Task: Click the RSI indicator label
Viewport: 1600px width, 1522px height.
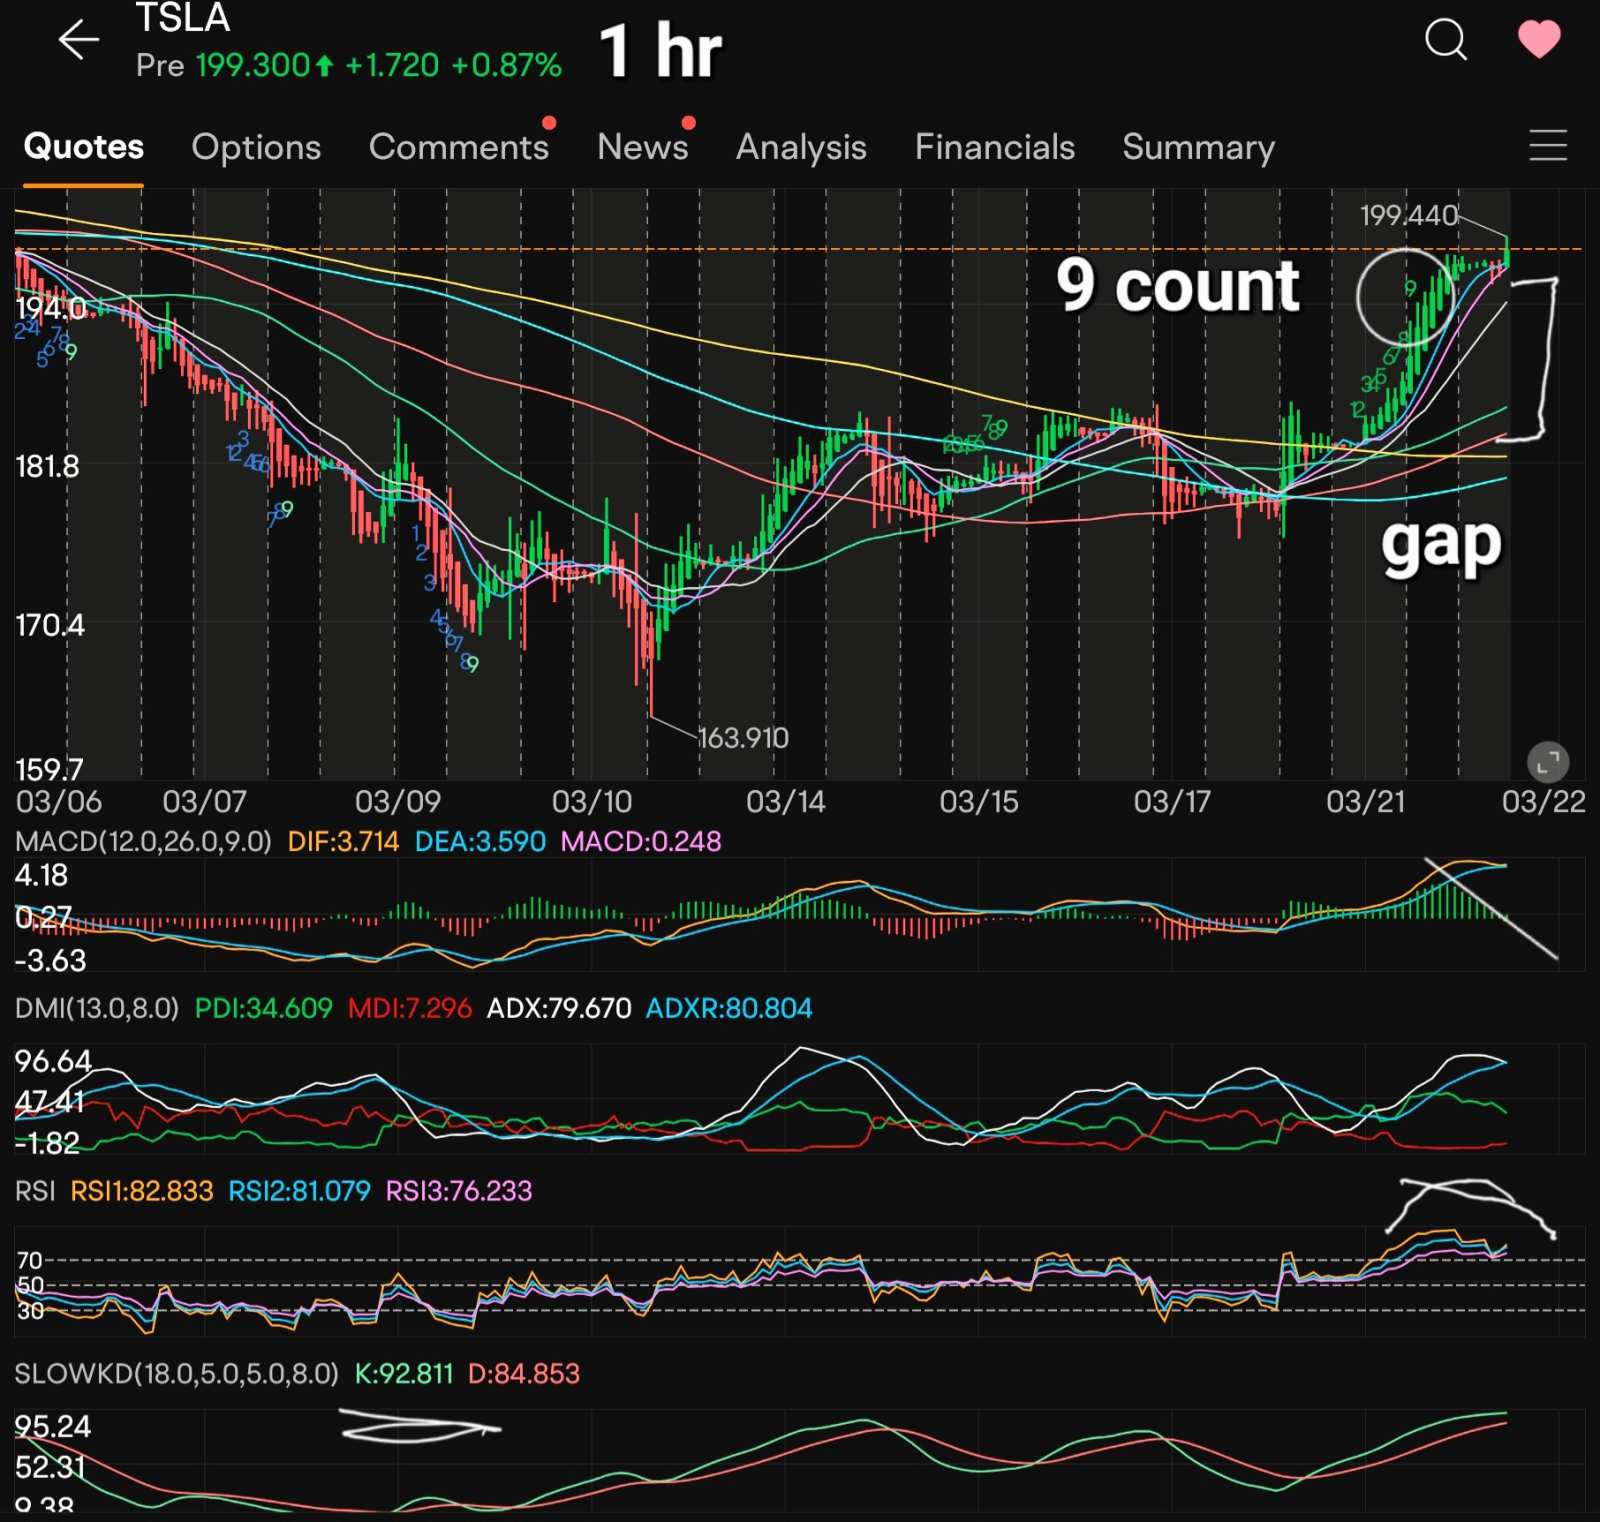Action: (x=35, y=1191)
